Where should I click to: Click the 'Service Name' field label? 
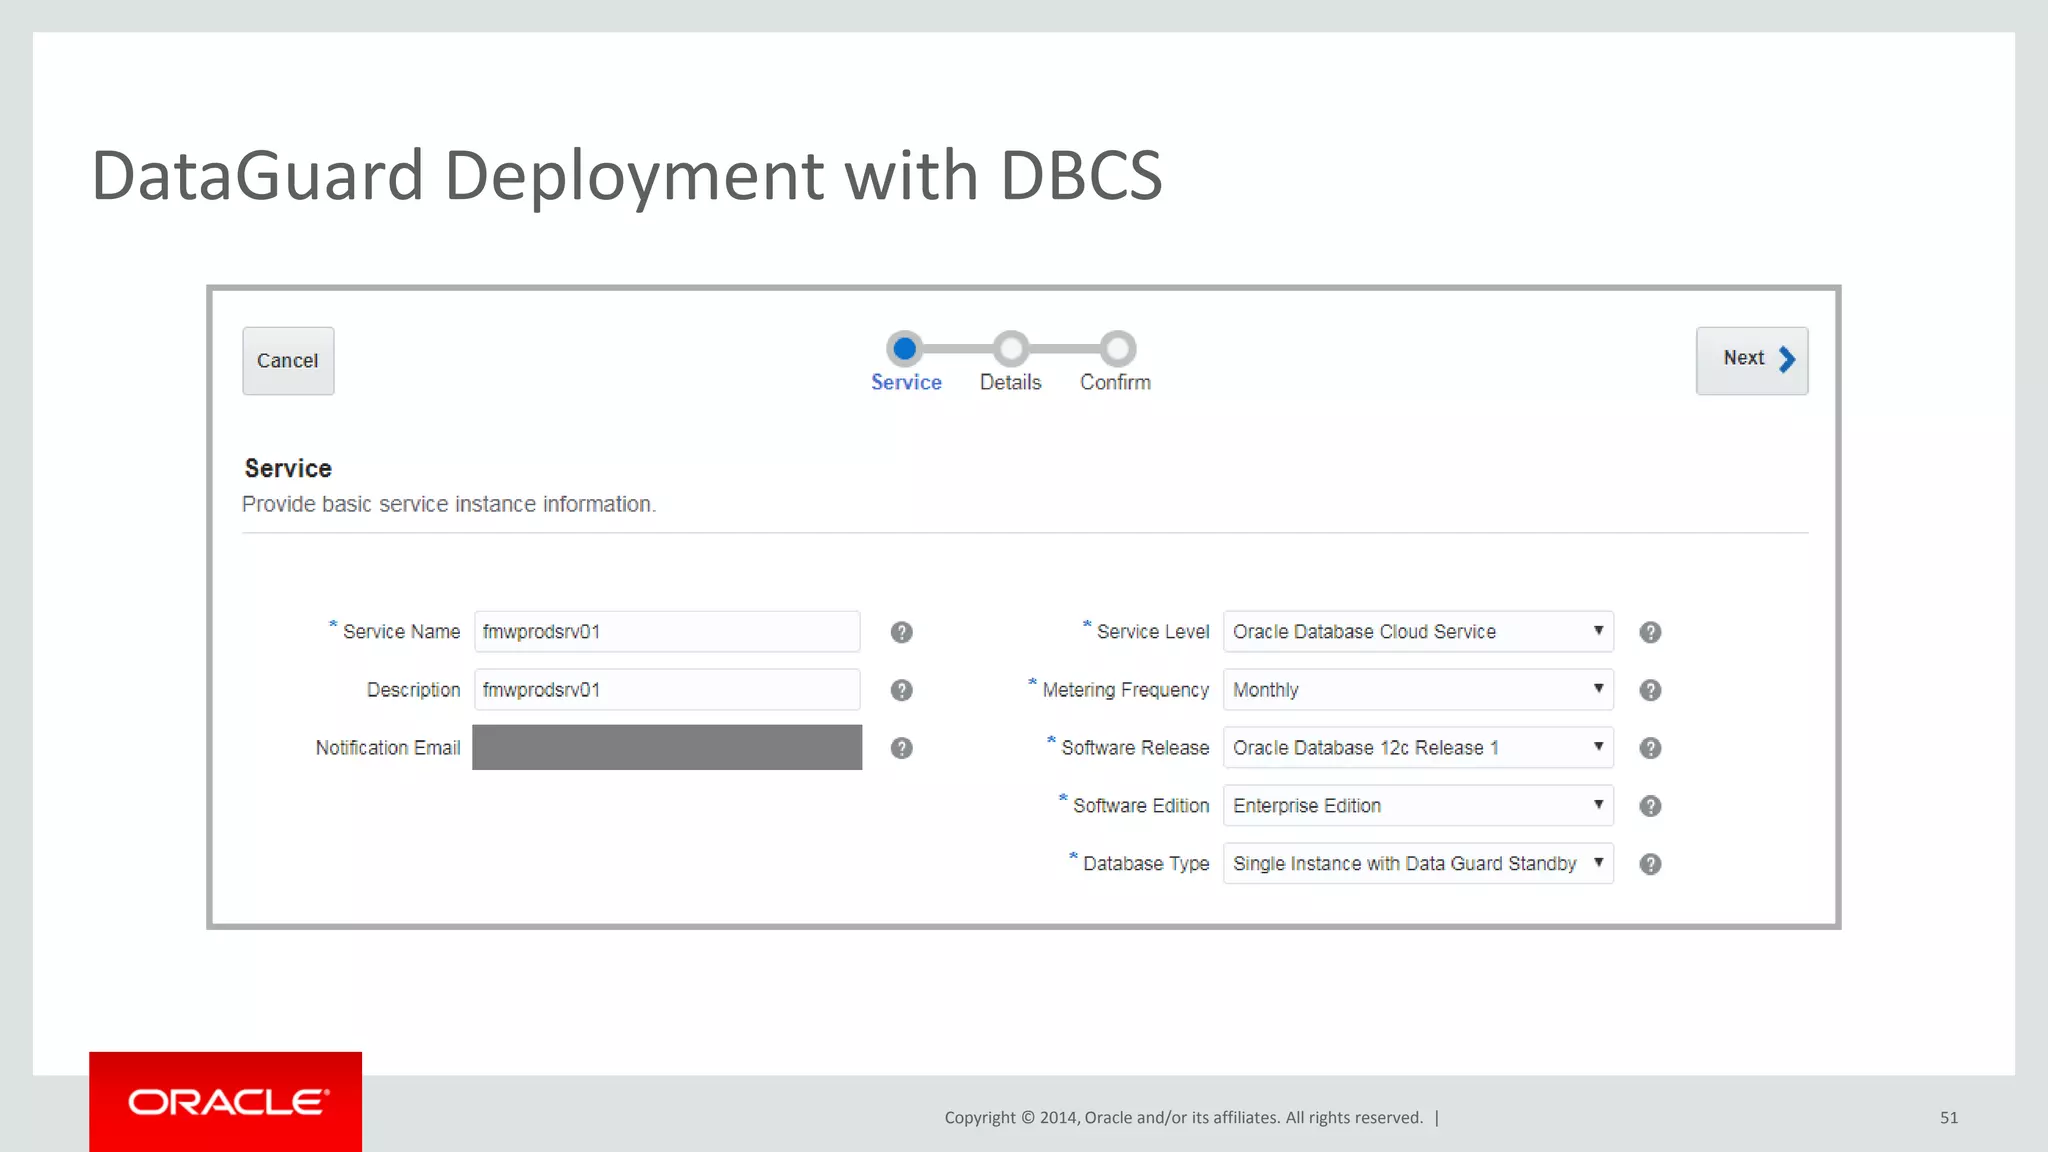coord(401,632)
